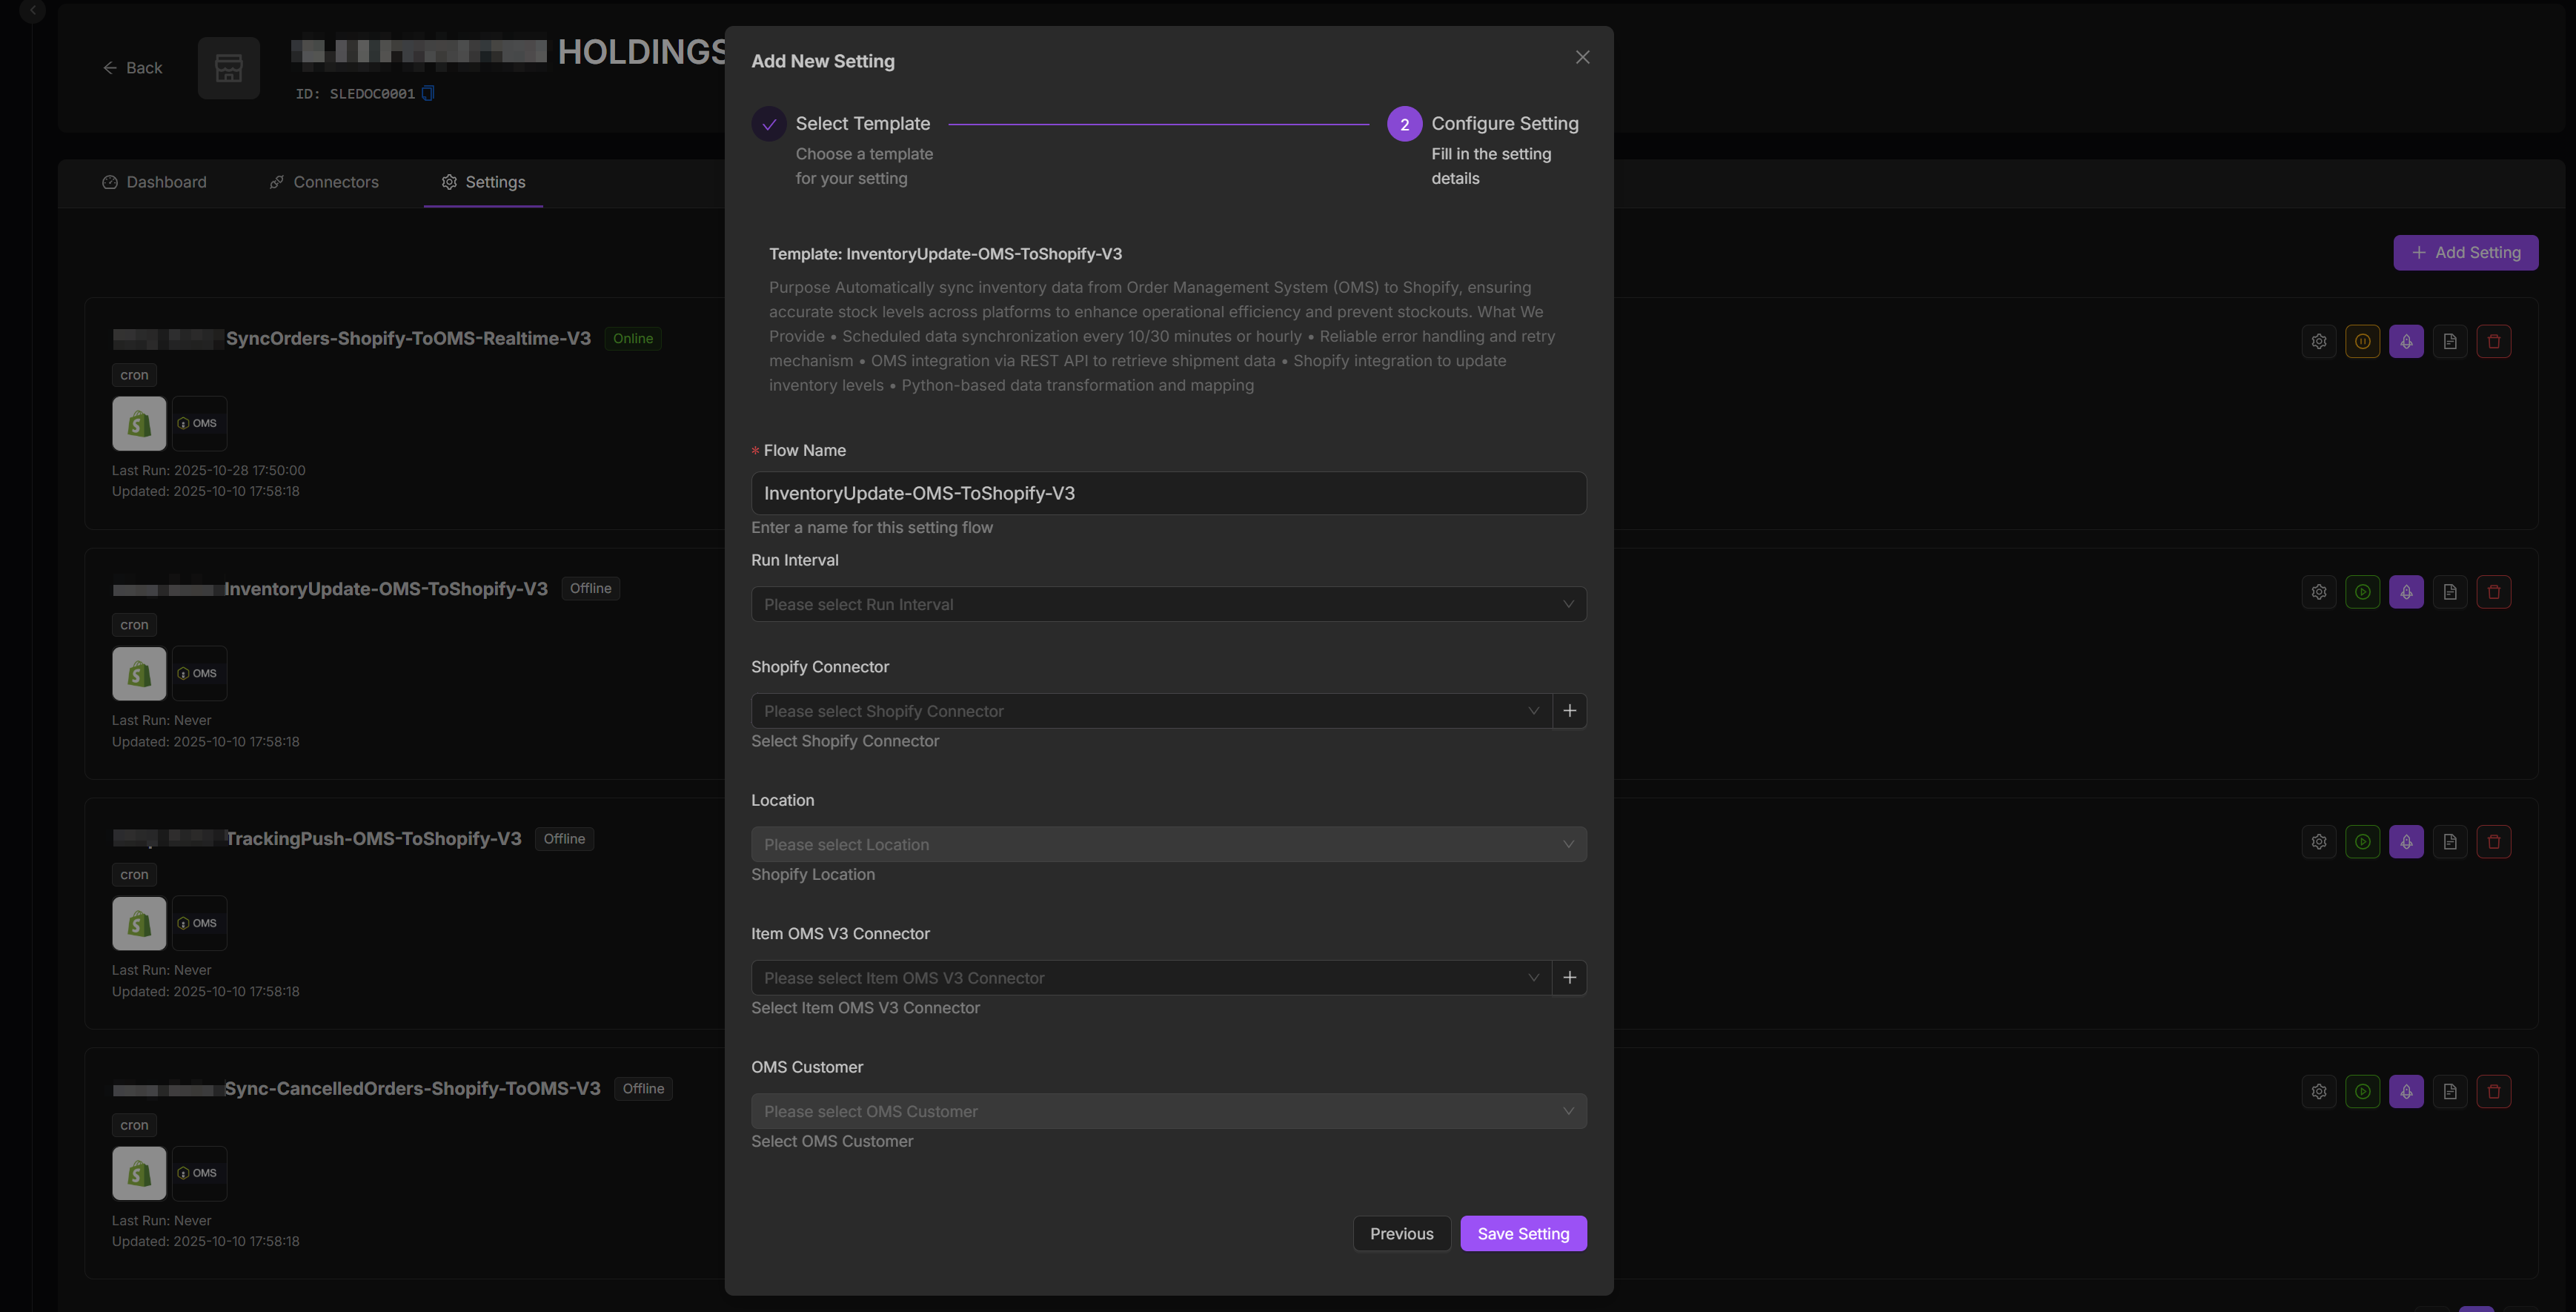Viewport: 2576px width, 1312px height.
Task: Delete the TrackingPush-OMS-ToShopify-V3 flow via trash icon
Action: 2493,841
